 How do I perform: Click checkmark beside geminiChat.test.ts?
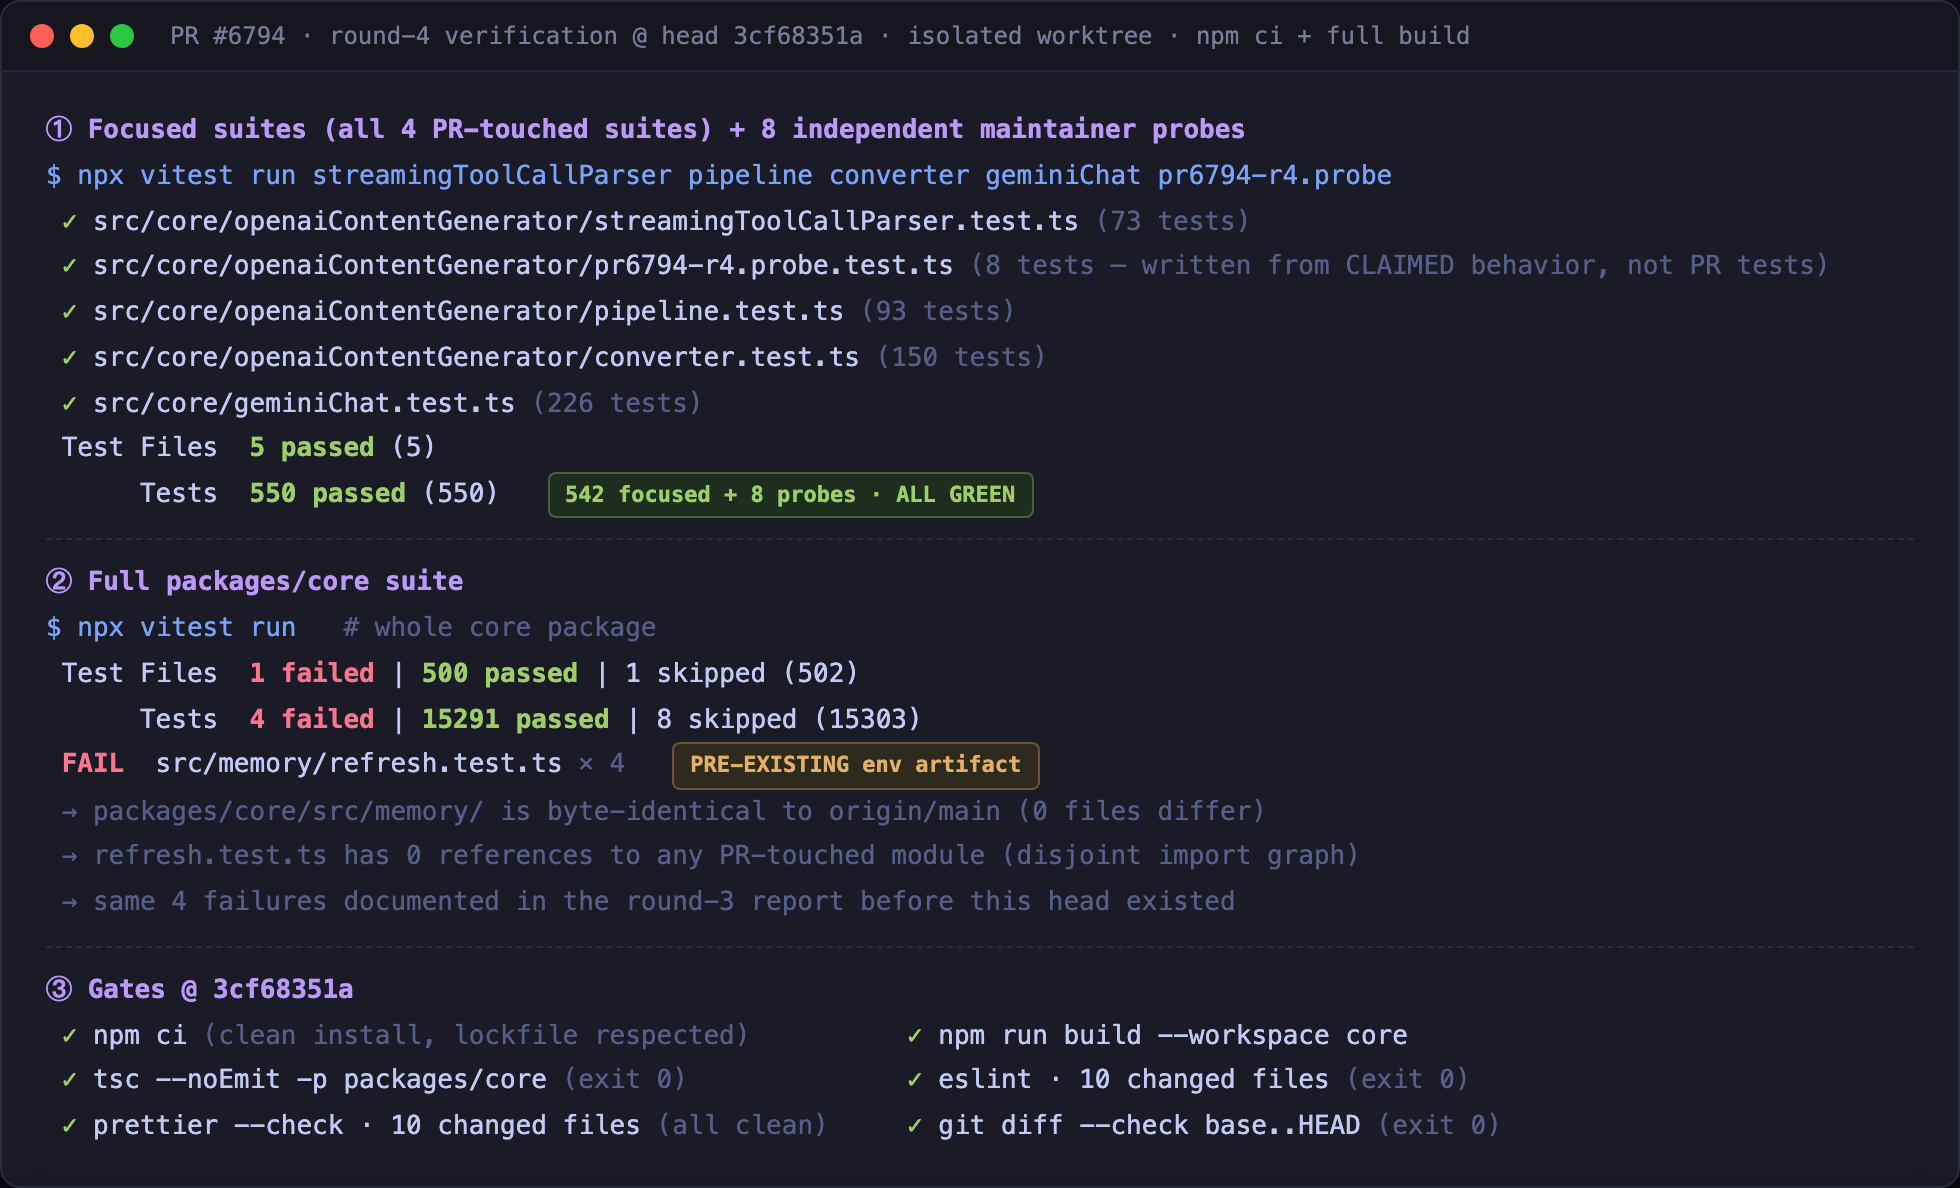pos(69,403)
